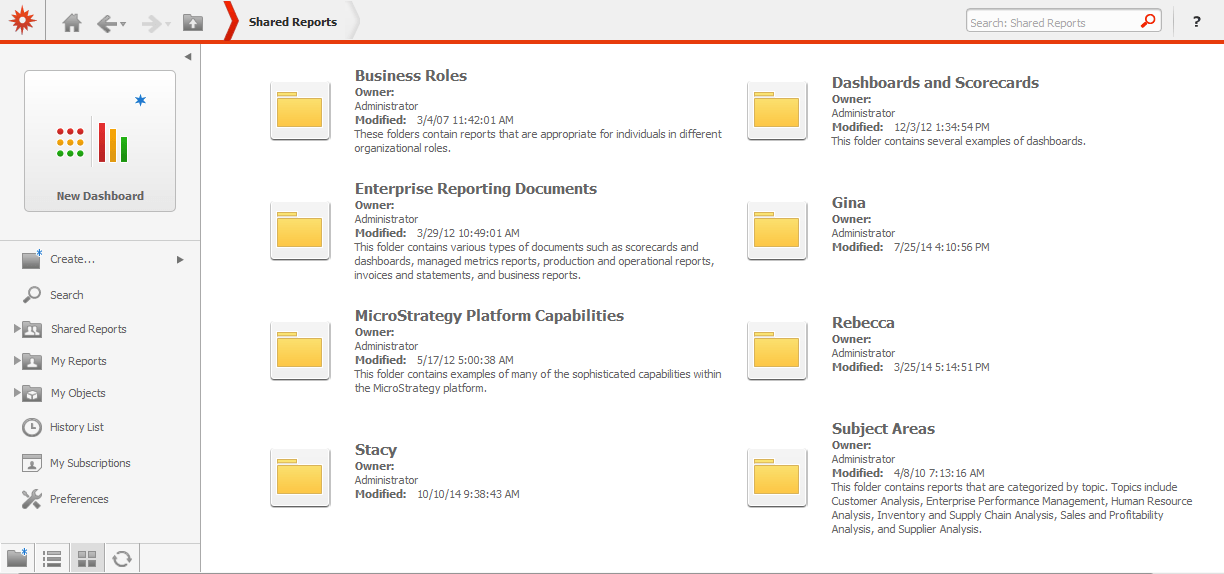Open the Rebecca folder link
1224x574 pixels.
863,322
